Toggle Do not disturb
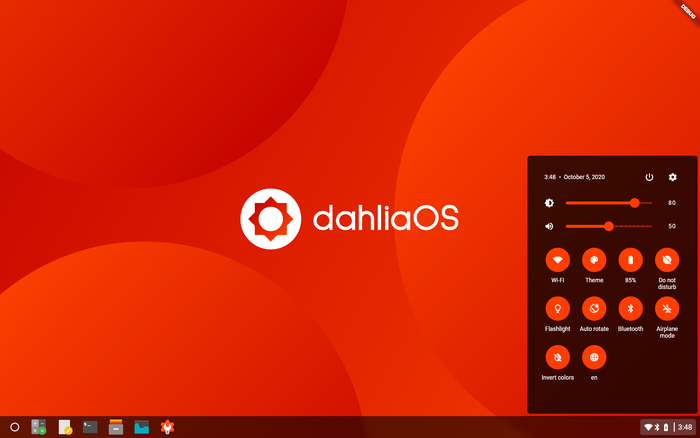Viewport: 700px width, 438px height. tap(667, 260)
